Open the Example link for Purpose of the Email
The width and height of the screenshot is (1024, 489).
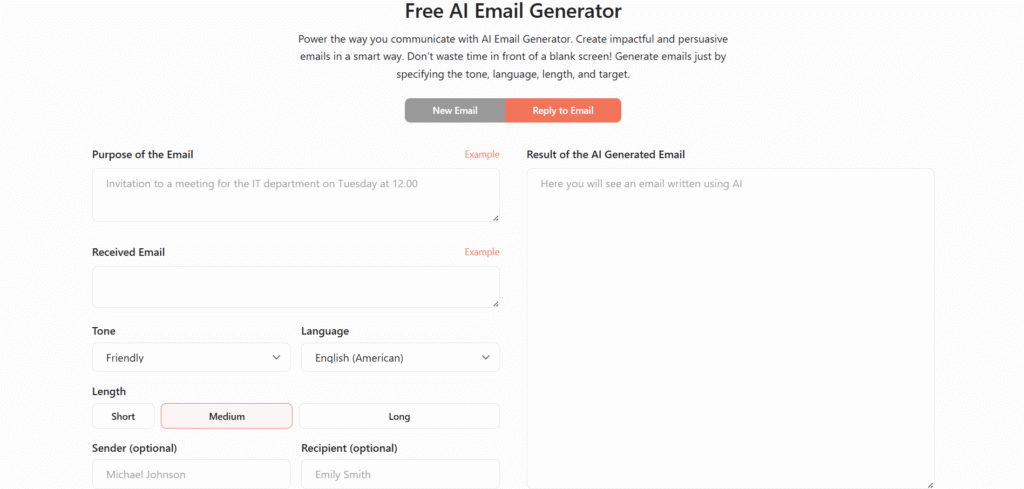point(481,155)
